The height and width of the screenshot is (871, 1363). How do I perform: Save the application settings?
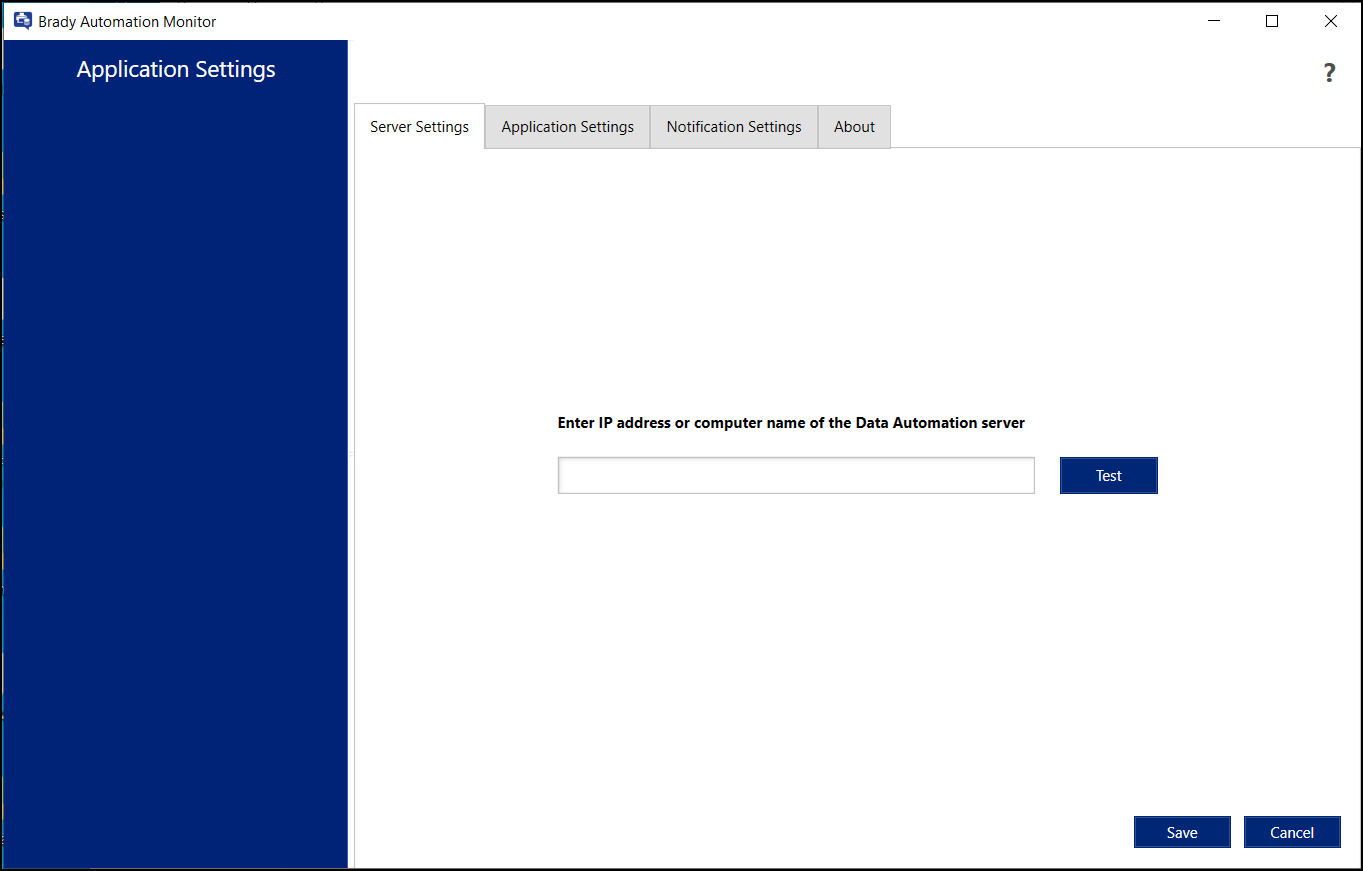[1182, 833]
